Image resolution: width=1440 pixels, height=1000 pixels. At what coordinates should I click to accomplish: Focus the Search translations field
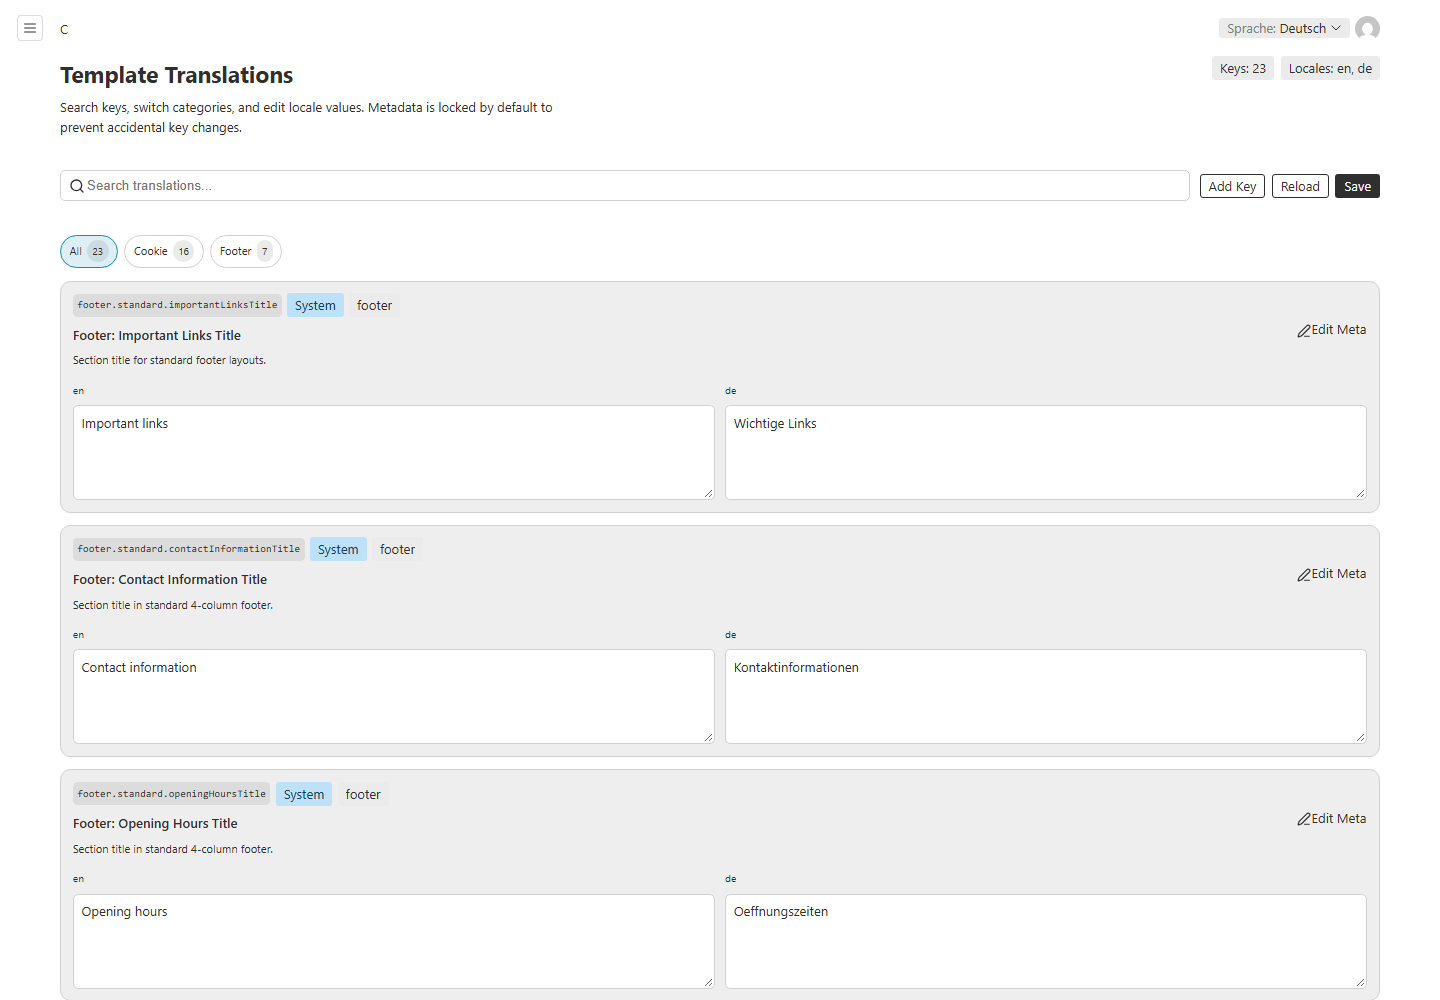(625, 186)
